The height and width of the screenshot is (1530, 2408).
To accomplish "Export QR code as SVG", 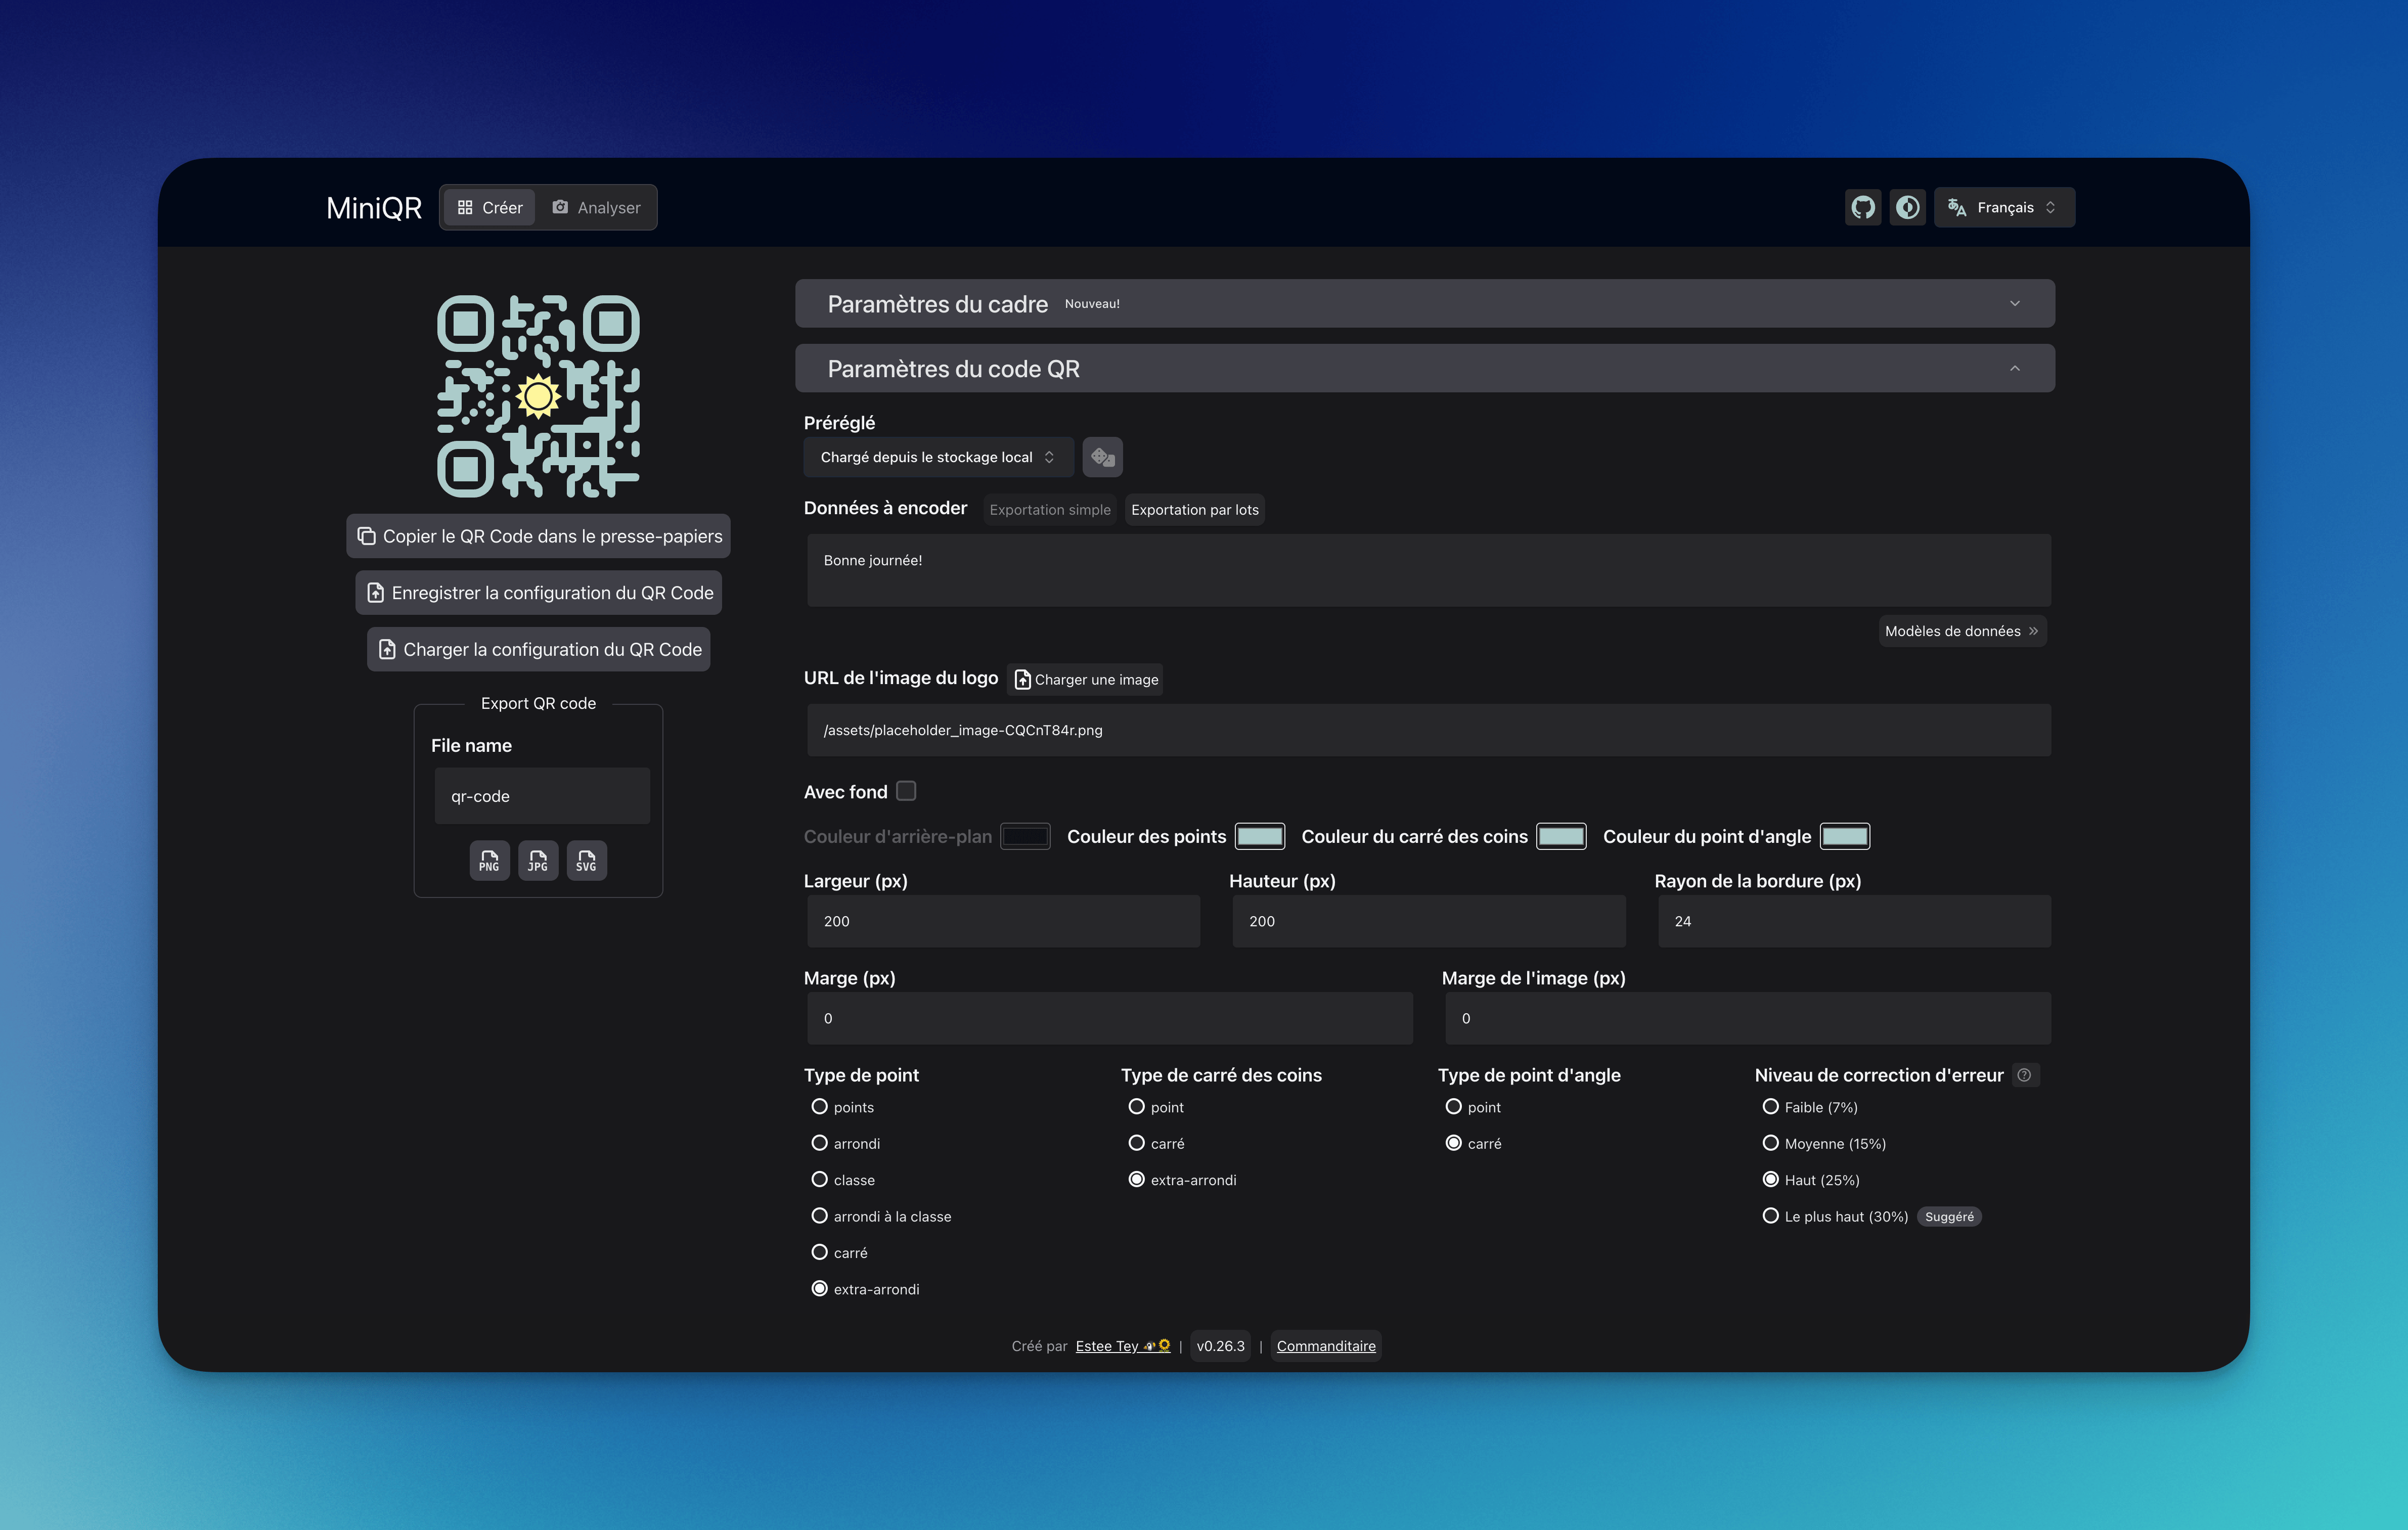I will click(x=586, y=860).
